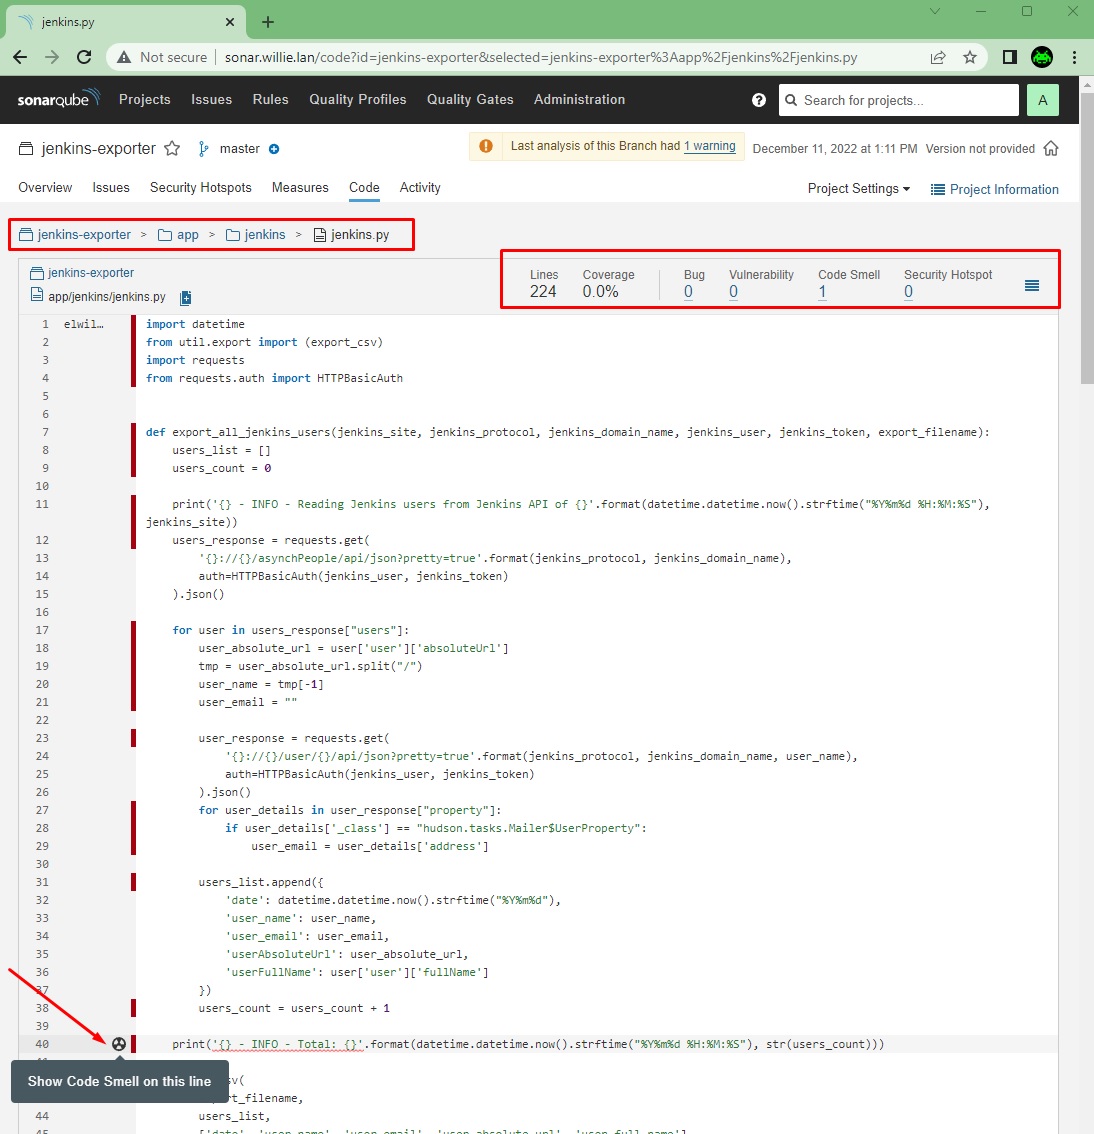Click the branch icon next to master
1094x1134 pixels.
202,148
